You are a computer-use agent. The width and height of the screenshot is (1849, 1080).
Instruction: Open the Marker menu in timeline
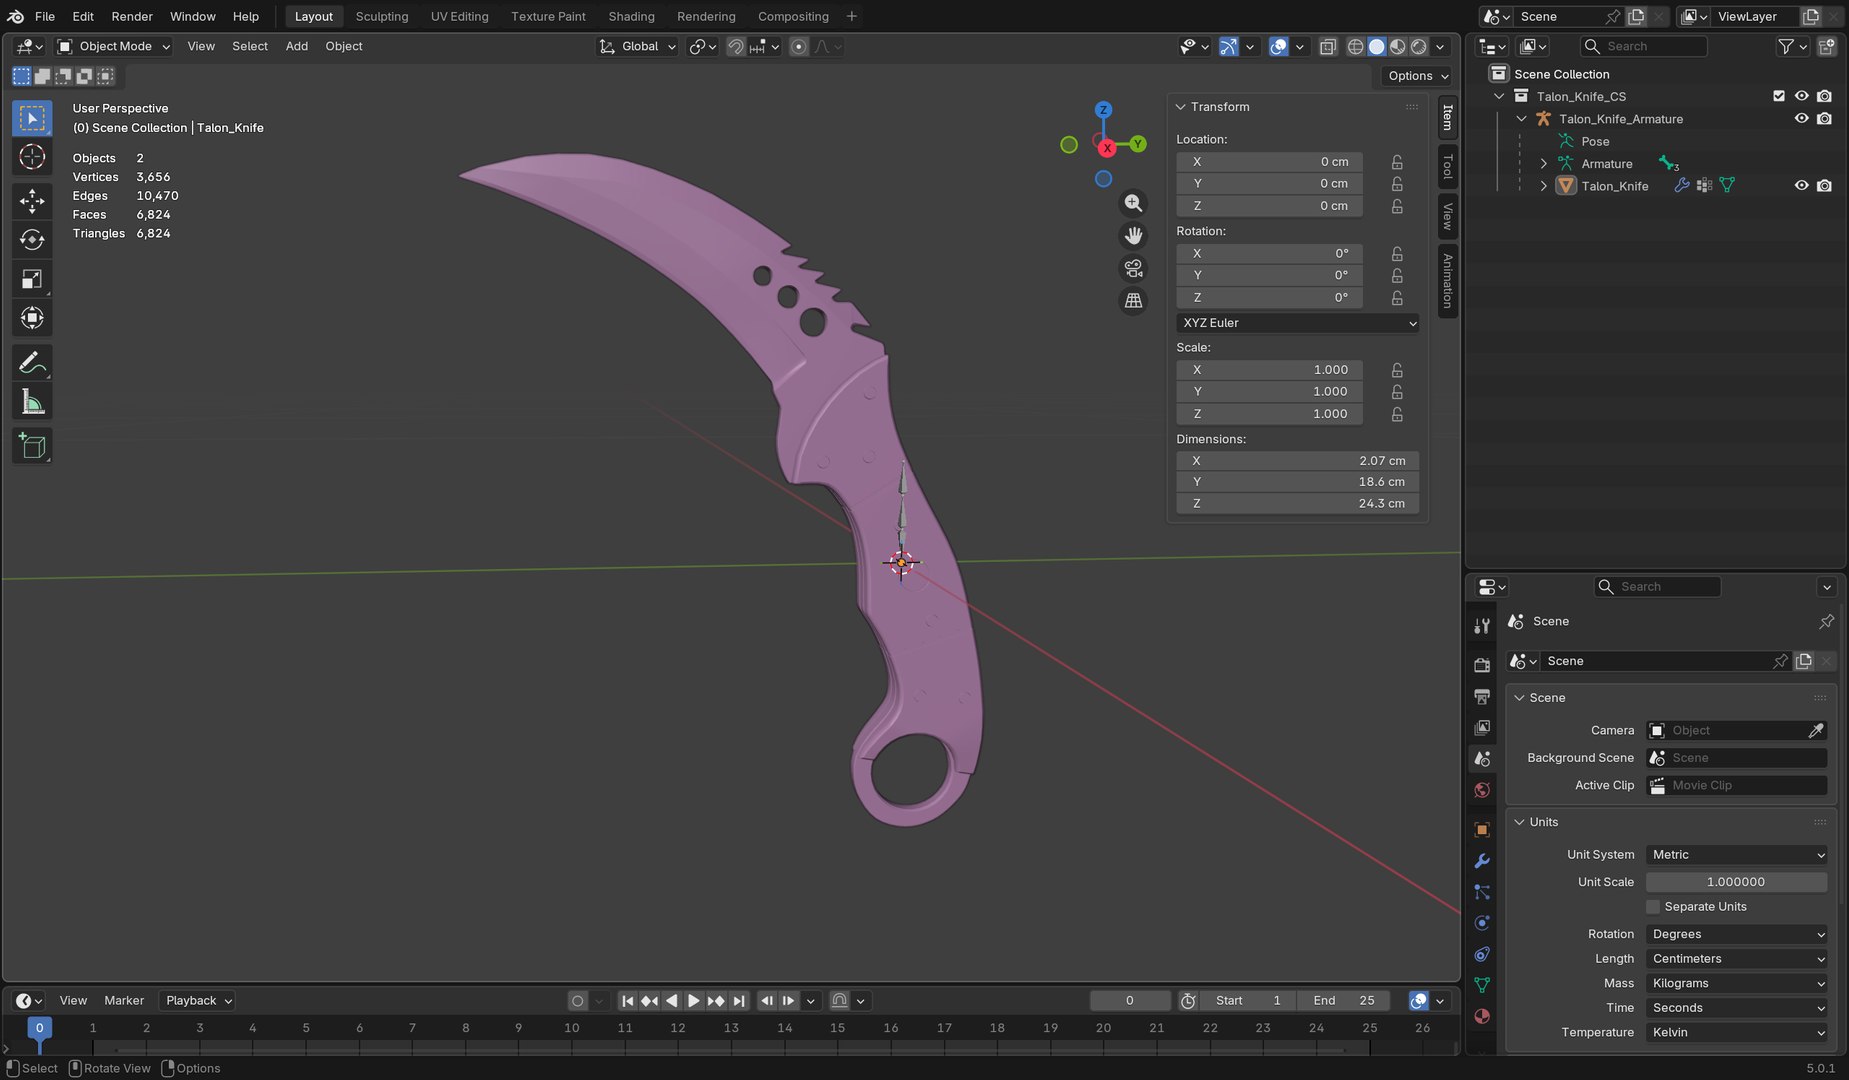[x=124, y=1001]
